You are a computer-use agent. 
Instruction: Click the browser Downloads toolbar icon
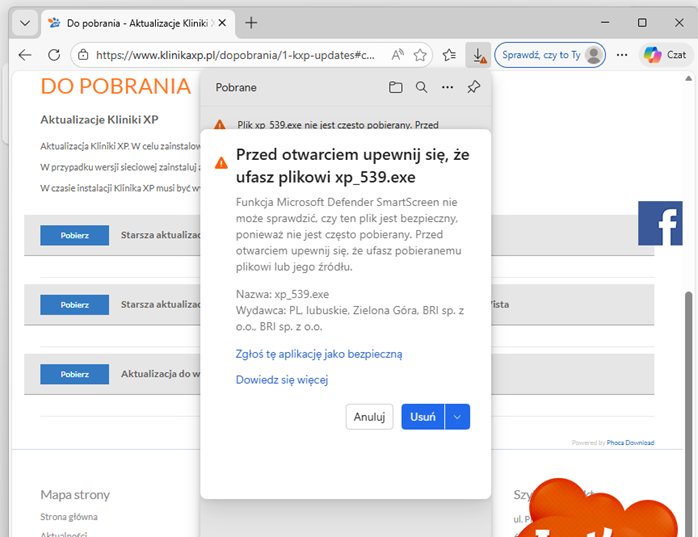[479, 55]
